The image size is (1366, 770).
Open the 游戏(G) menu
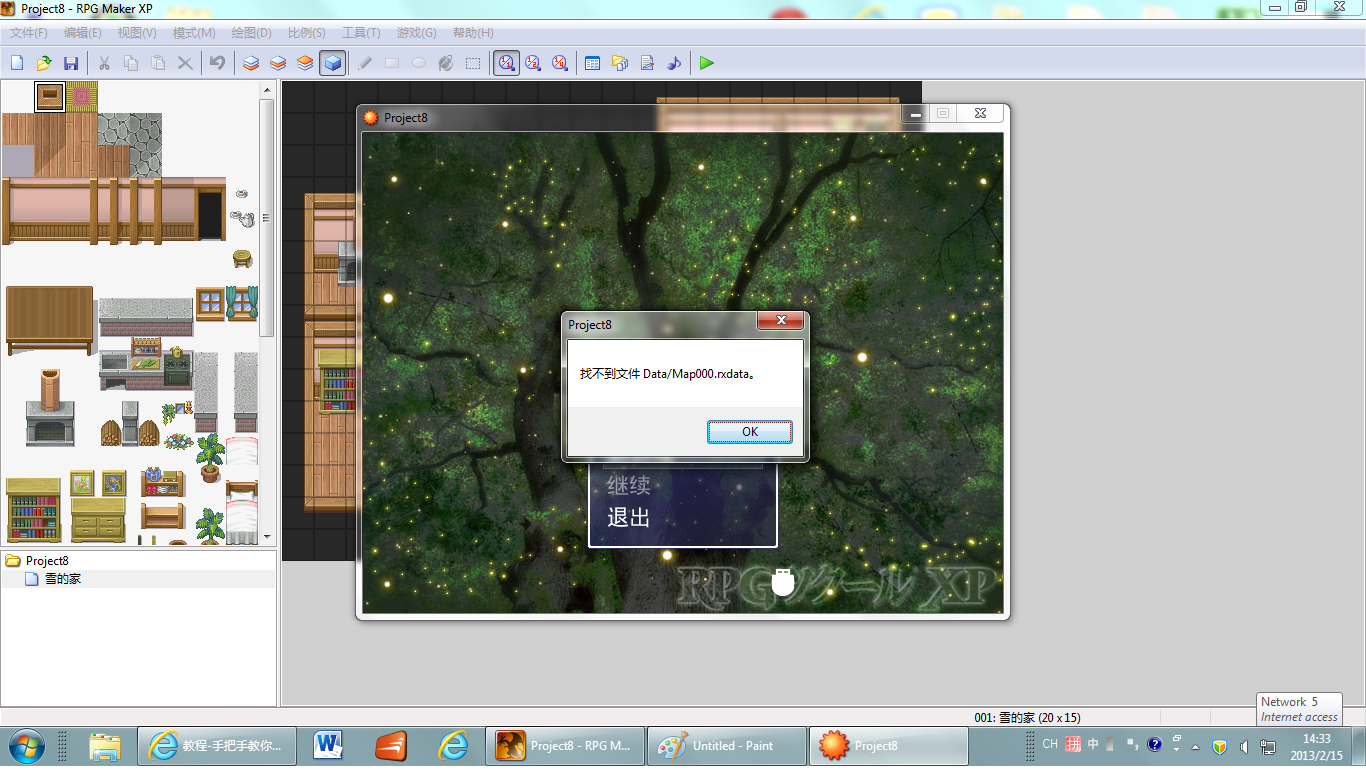point(416,33)
